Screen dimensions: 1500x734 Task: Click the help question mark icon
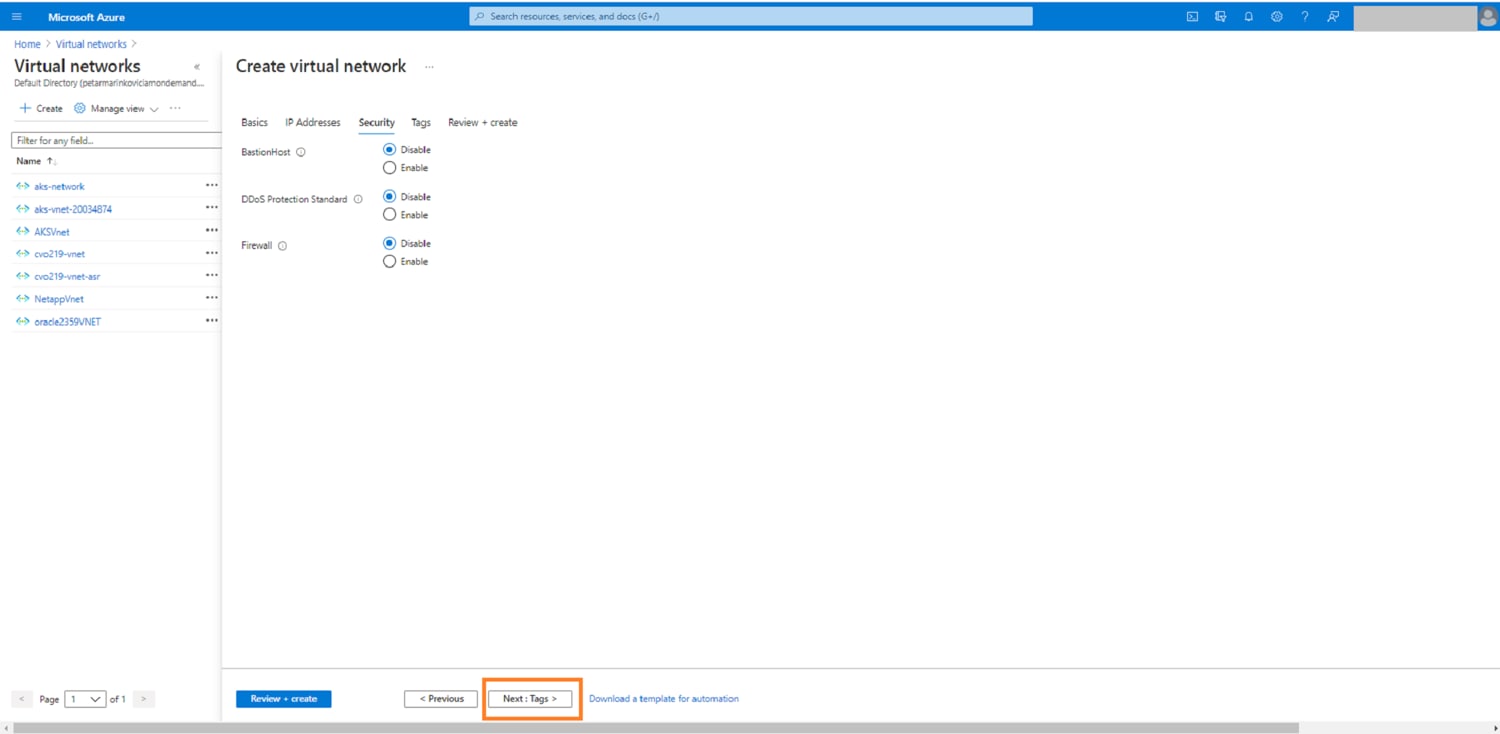click(x=1304, y=17)
